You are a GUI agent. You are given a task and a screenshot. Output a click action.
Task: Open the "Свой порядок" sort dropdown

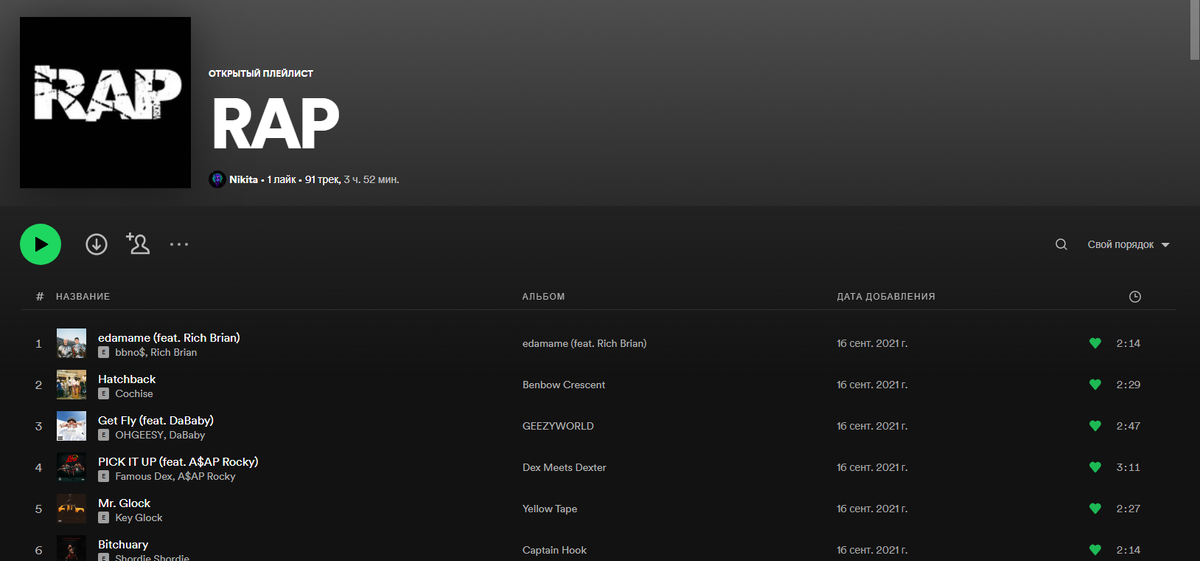click(x=1128, y=245)
